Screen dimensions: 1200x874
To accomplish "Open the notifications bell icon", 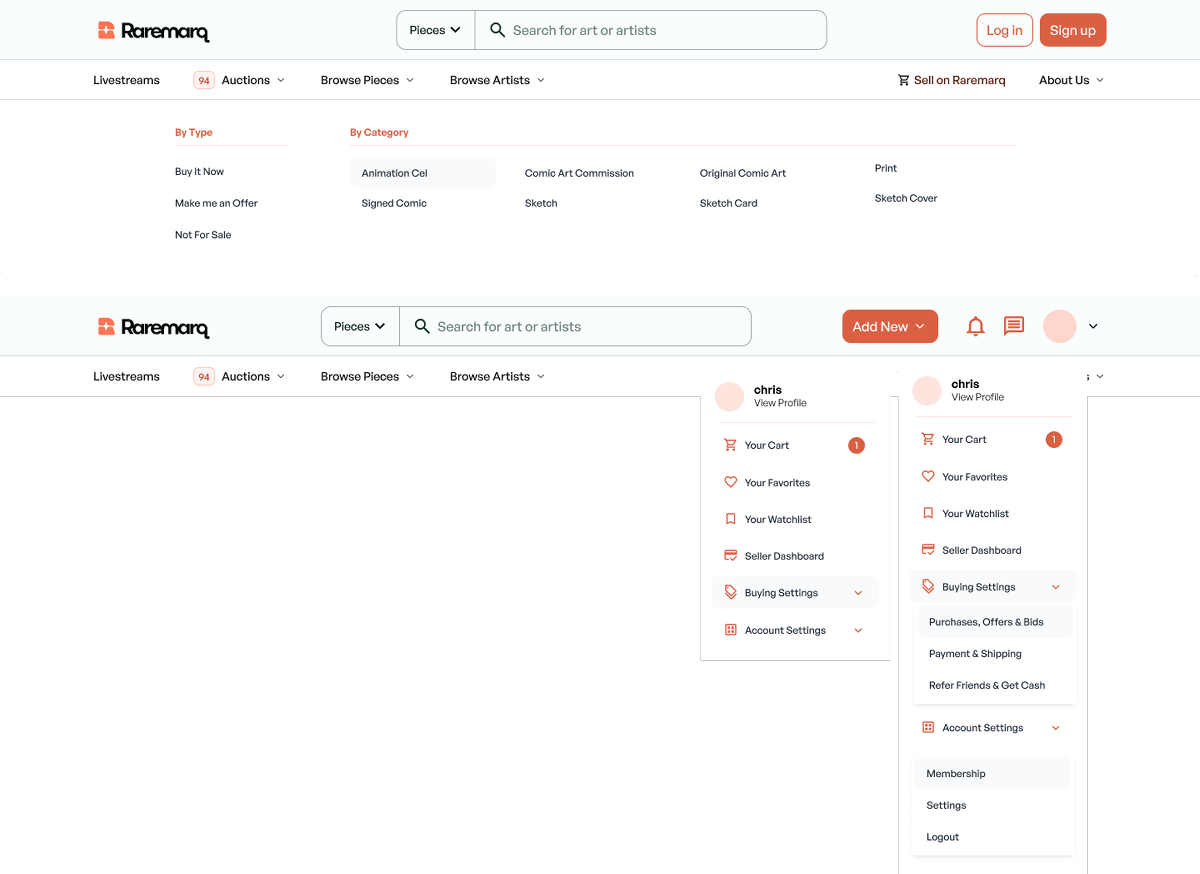I will 975,326.
